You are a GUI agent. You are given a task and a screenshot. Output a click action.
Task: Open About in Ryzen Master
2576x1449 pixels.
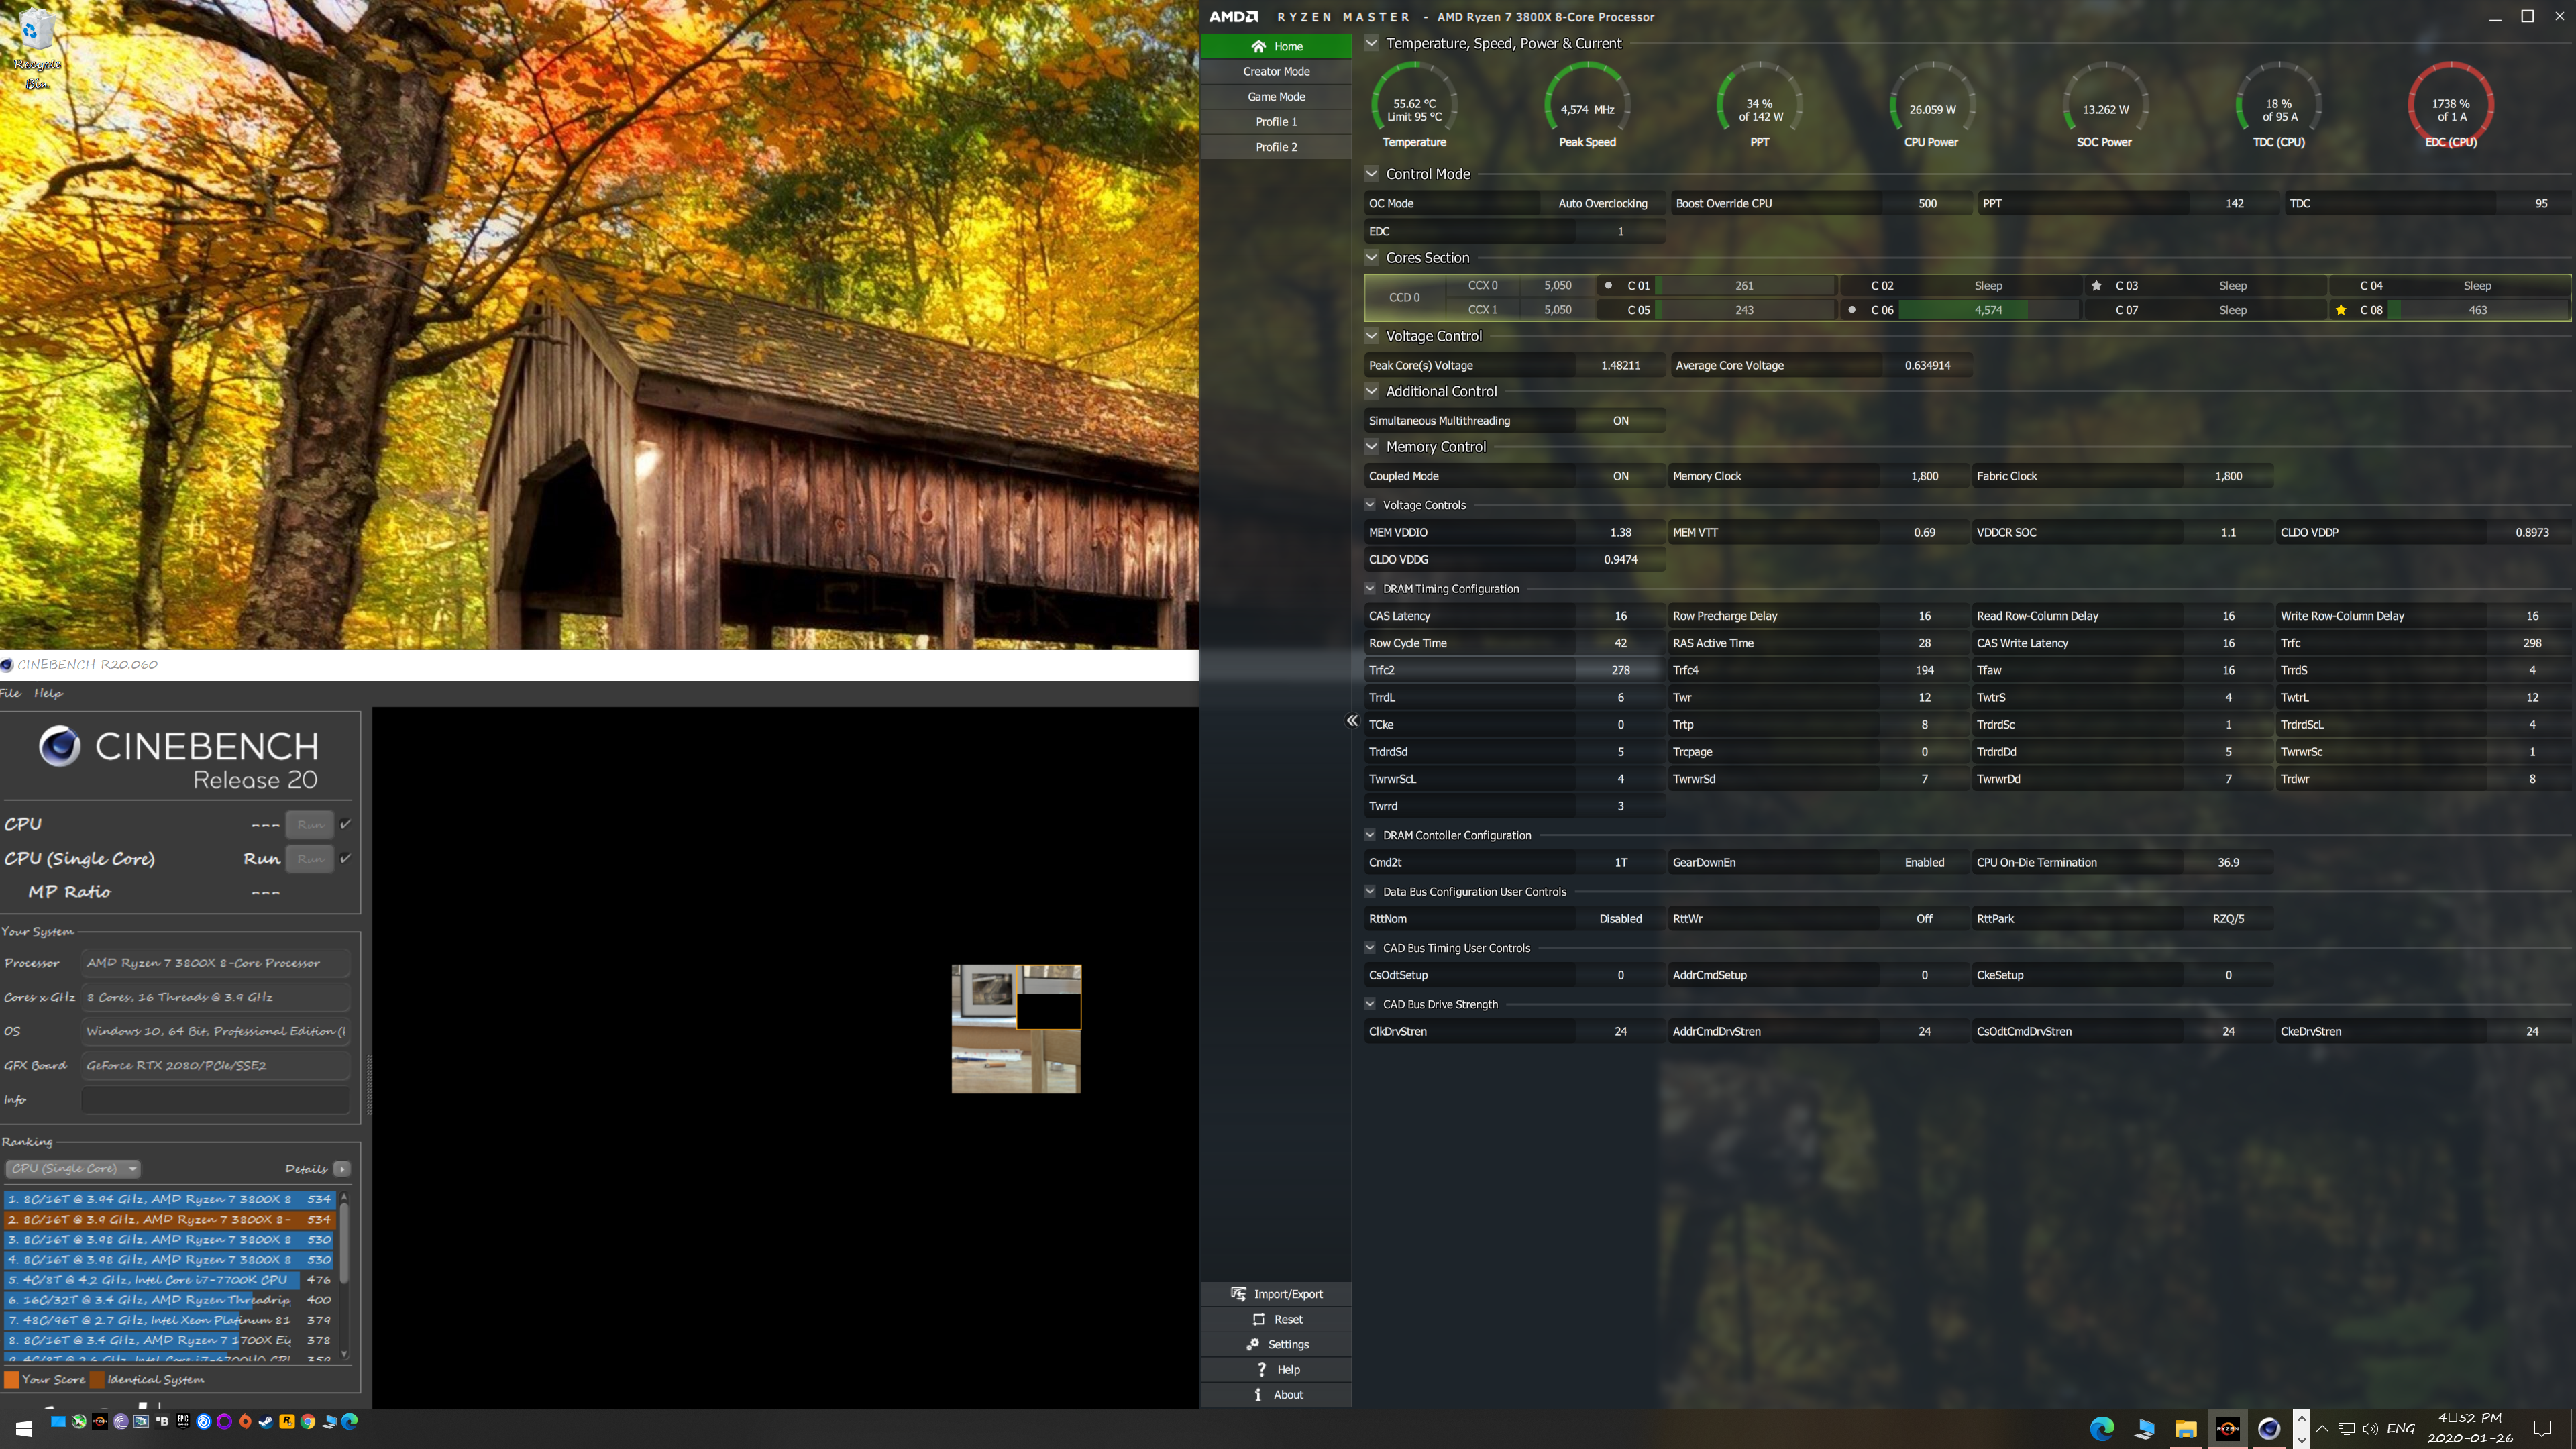(x=1276, y=1394)
